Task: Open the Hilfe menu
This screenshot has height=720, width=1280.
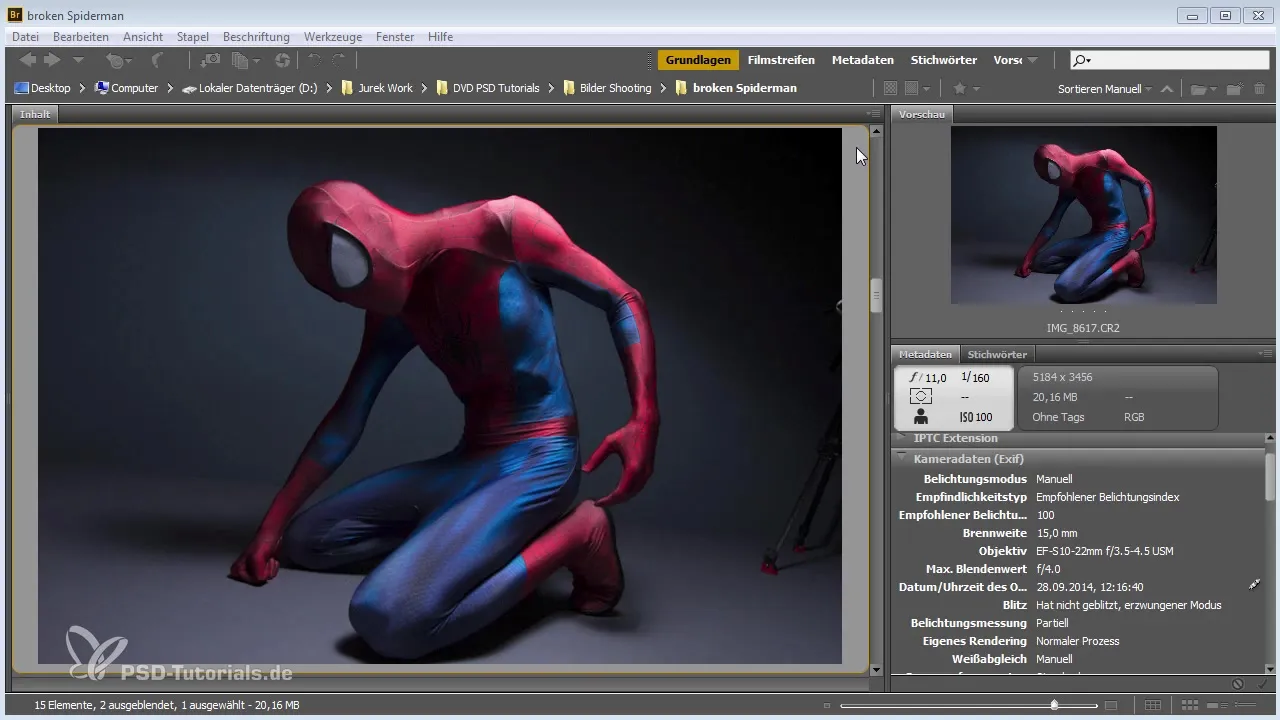Action: [x=440, y=37]
